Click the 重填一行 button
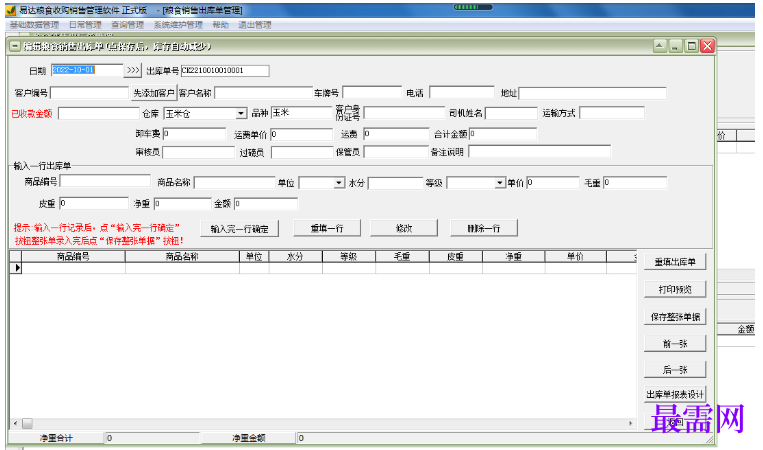 click(x=327, y=228)
